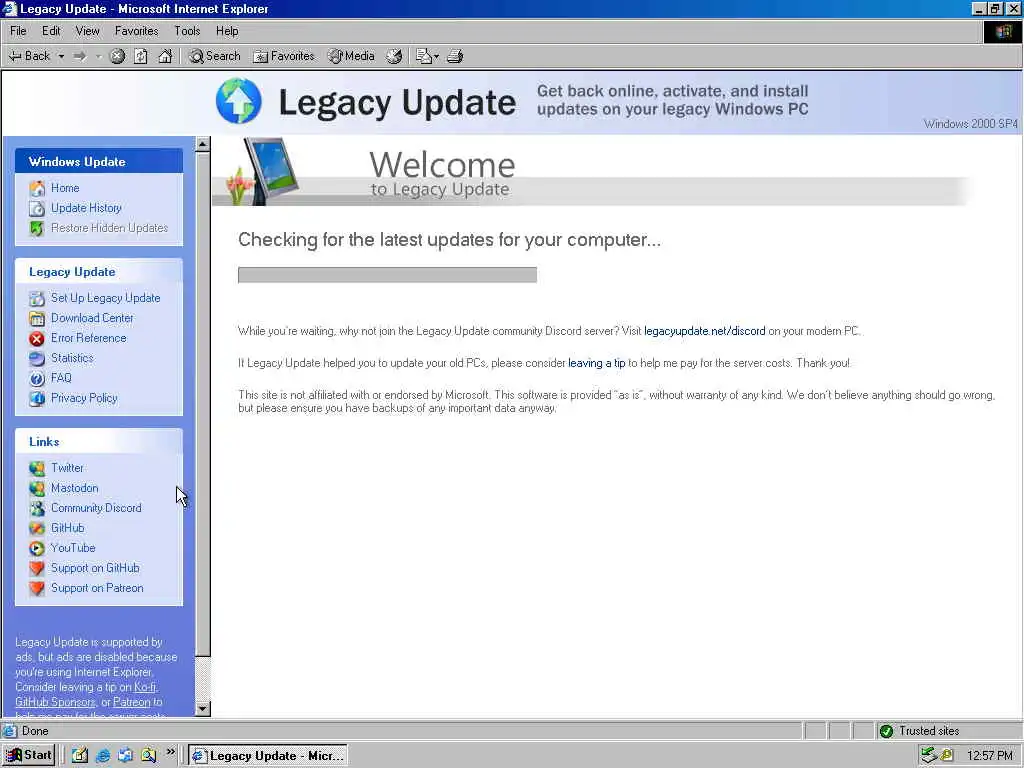Click the Set Up Legacy Update icon
The width and height of the screenshot is (1024, 768).
(x=37, y=298)
